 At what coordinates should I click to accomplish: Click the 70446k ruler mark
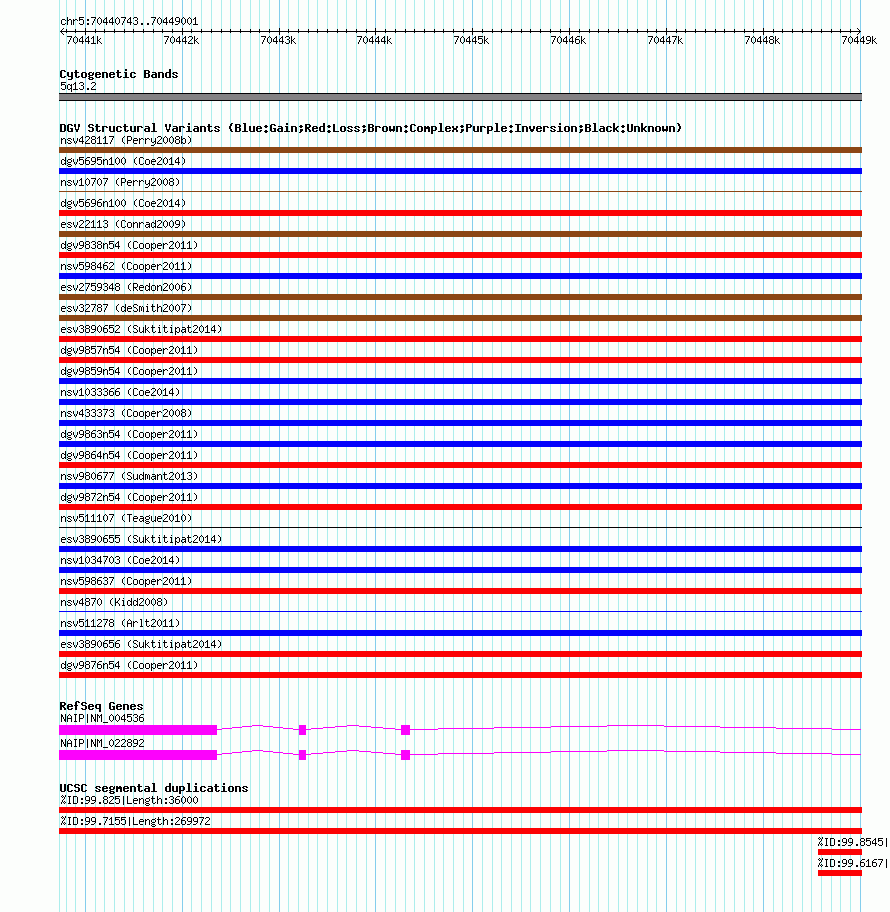click(568, 40)
